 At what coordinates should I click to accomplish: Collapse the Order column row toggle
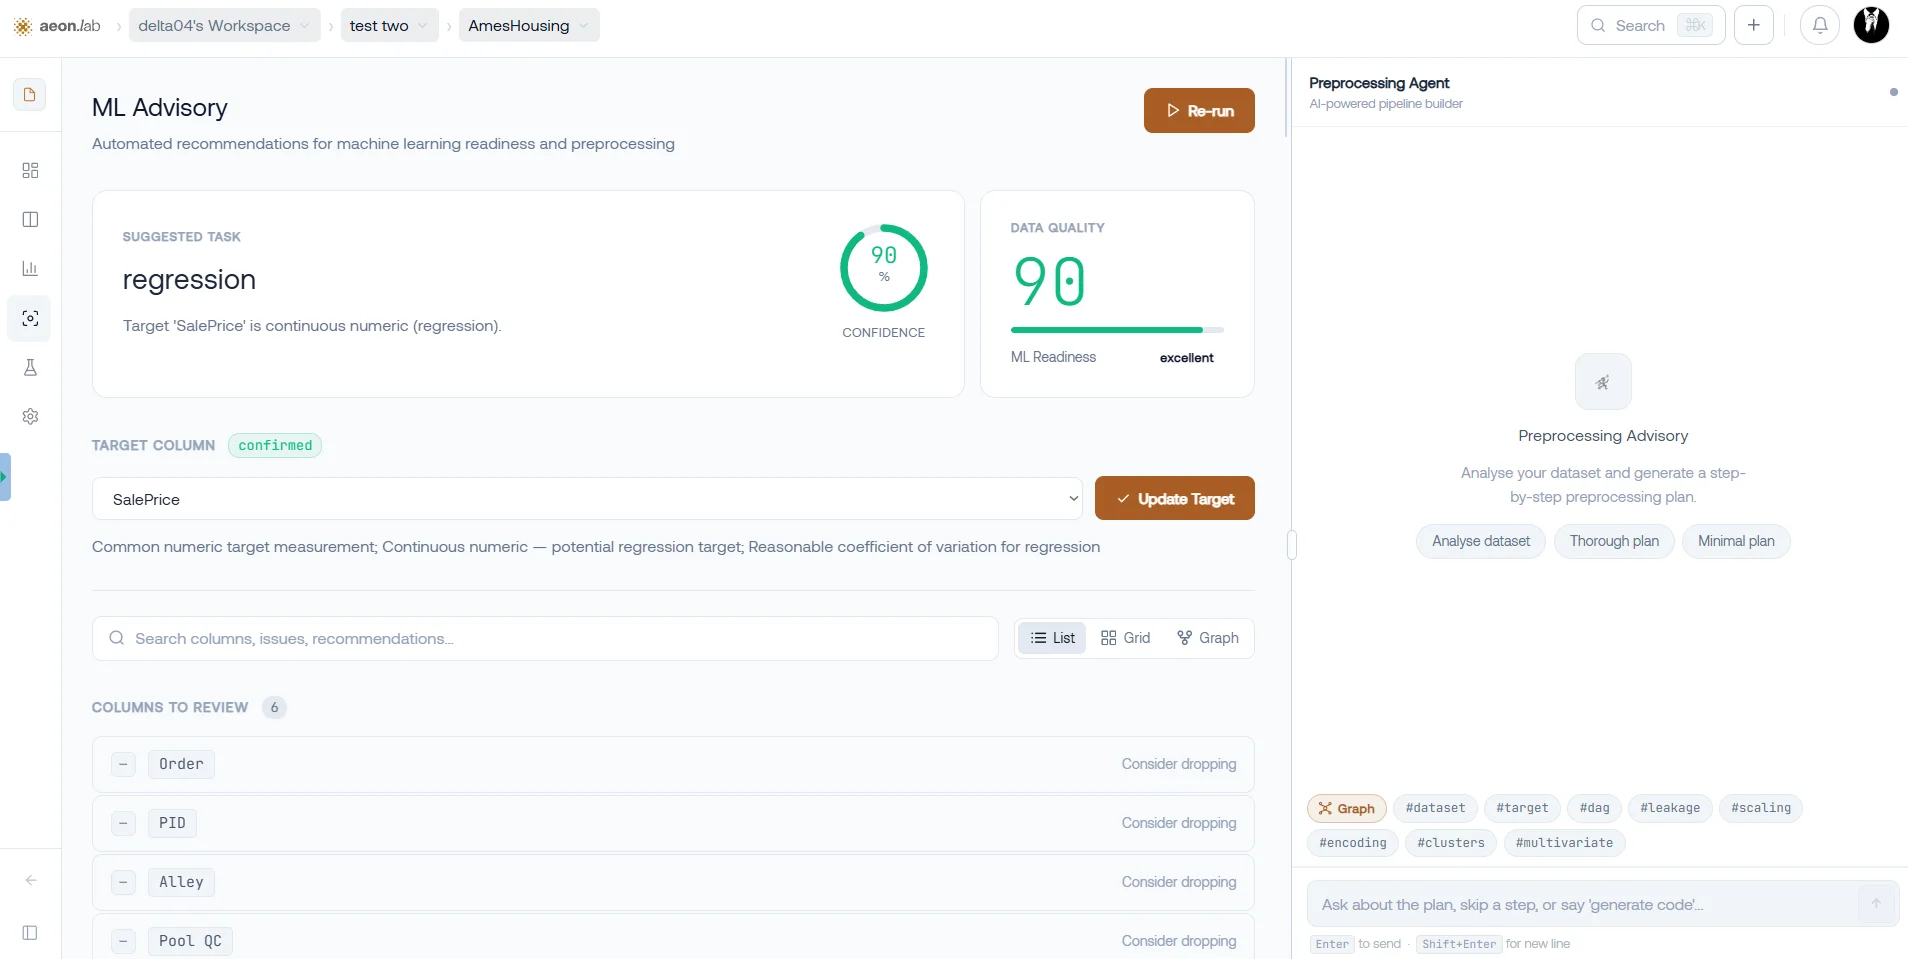coord(123,765)
